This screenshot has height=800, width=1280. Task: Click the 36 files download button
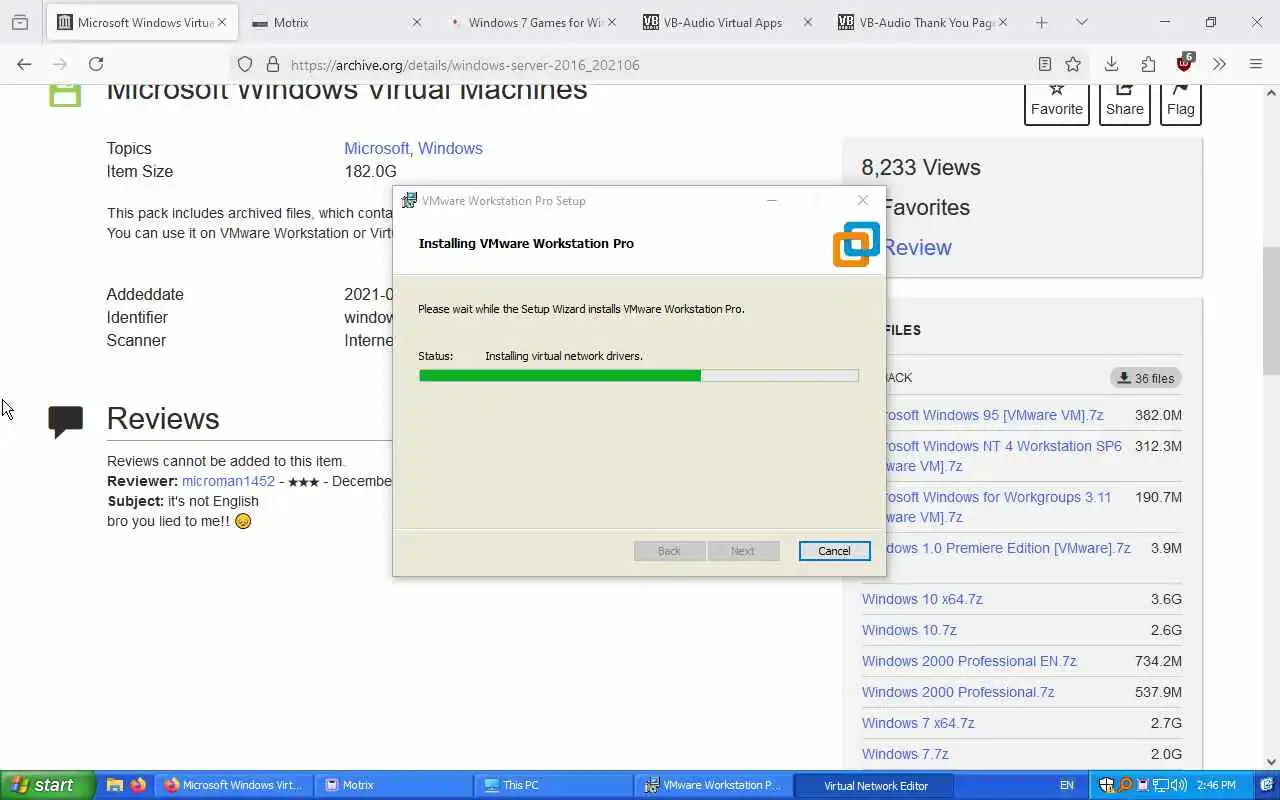coord(1146,378)
